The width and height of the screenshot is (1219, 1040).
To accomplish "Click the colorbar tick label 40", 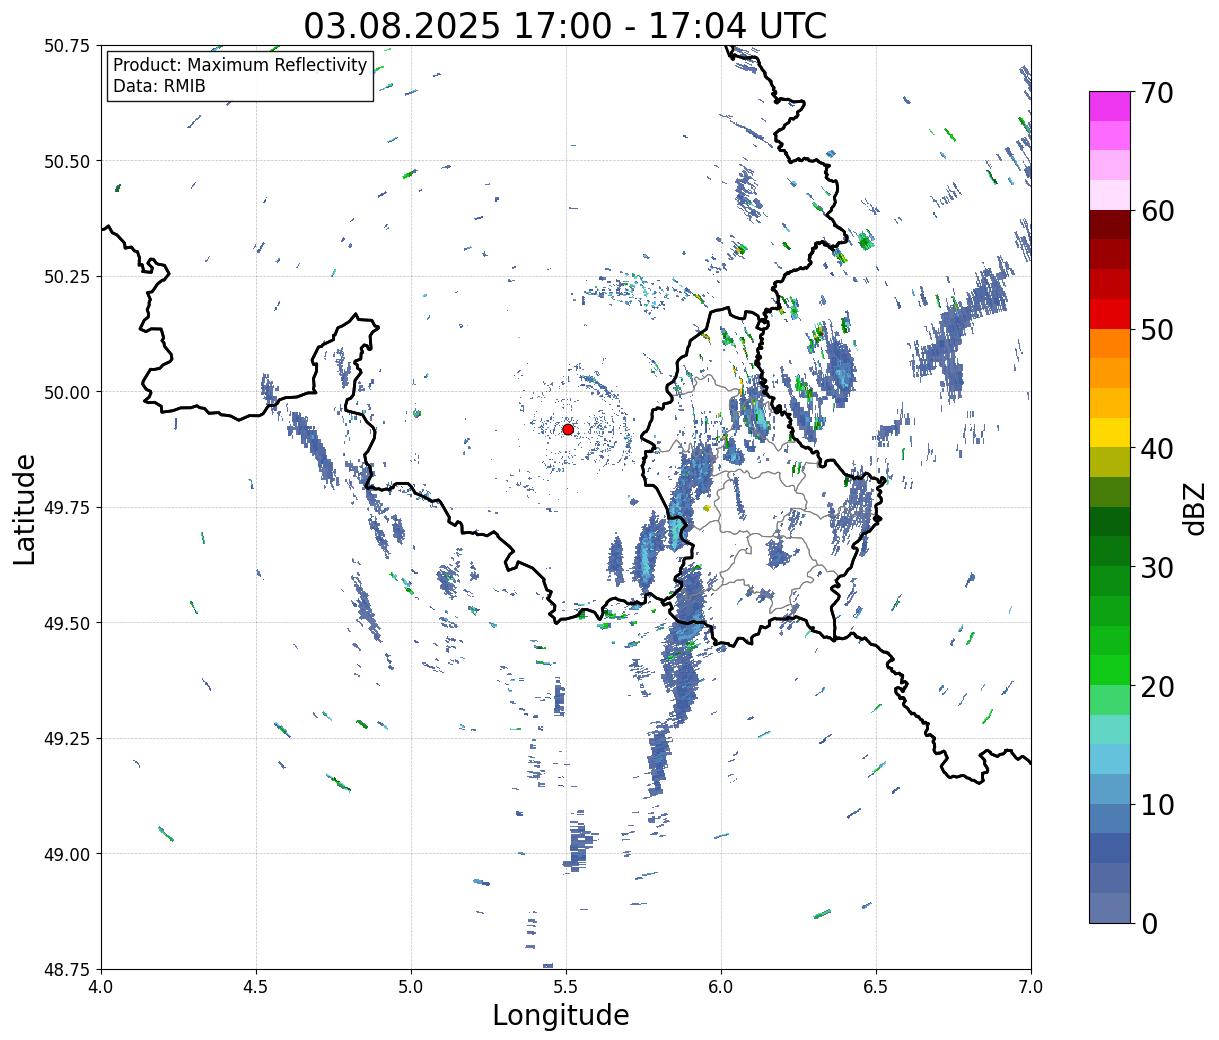I will (1156, 449).
